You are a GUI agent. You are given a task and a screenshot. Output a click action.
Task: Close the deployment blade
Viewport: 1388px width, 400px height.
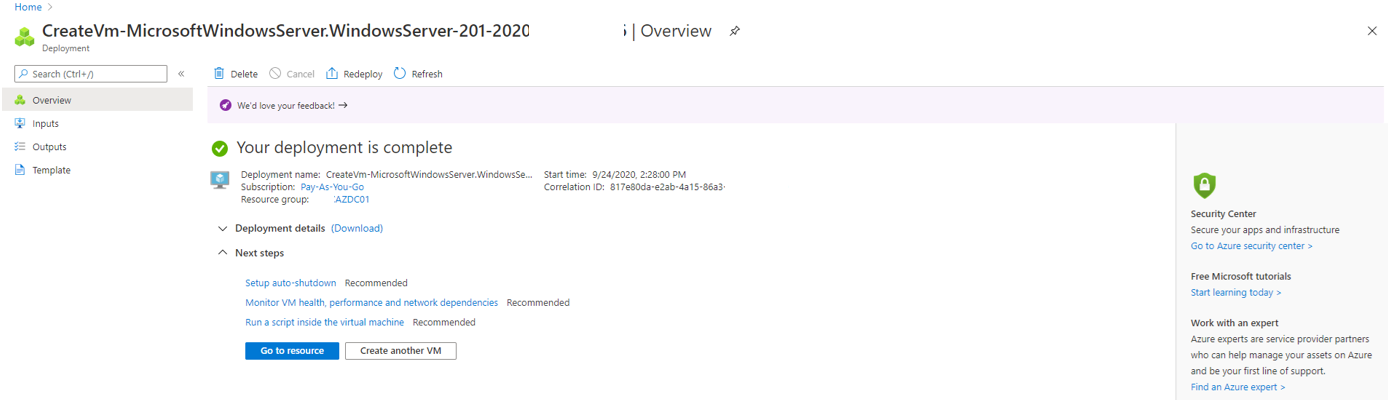click(1372, 31)
